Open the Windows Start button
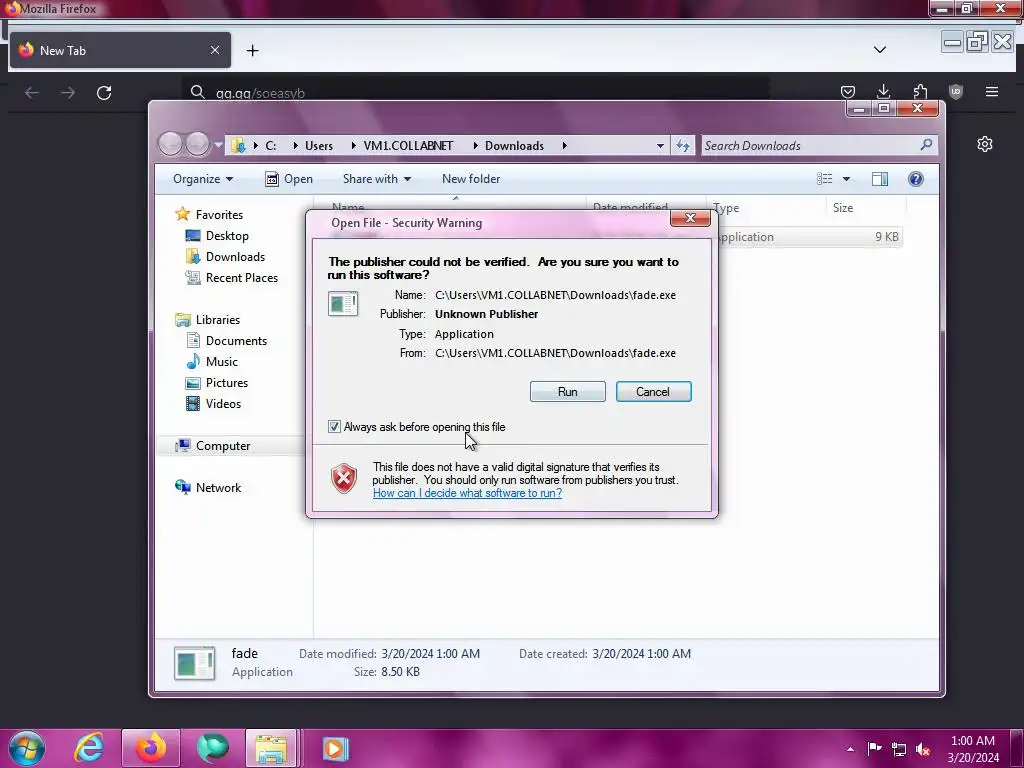 [x=26, y=748]
